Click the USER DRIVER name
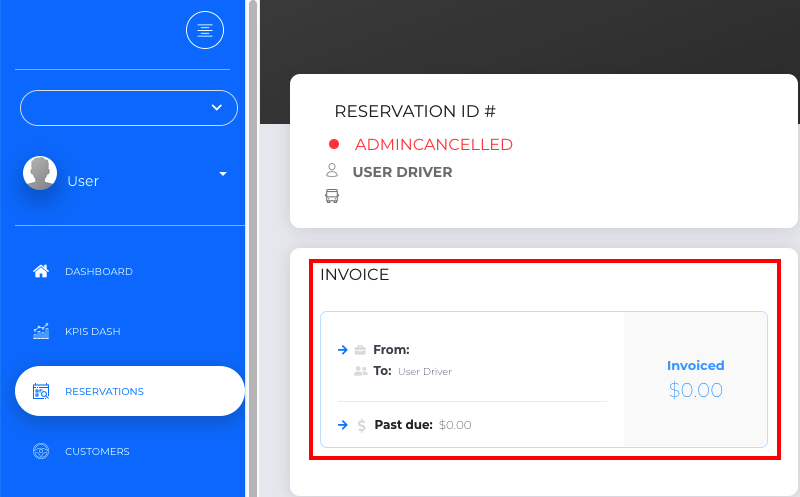800x497 pixels. click(402, 172)
